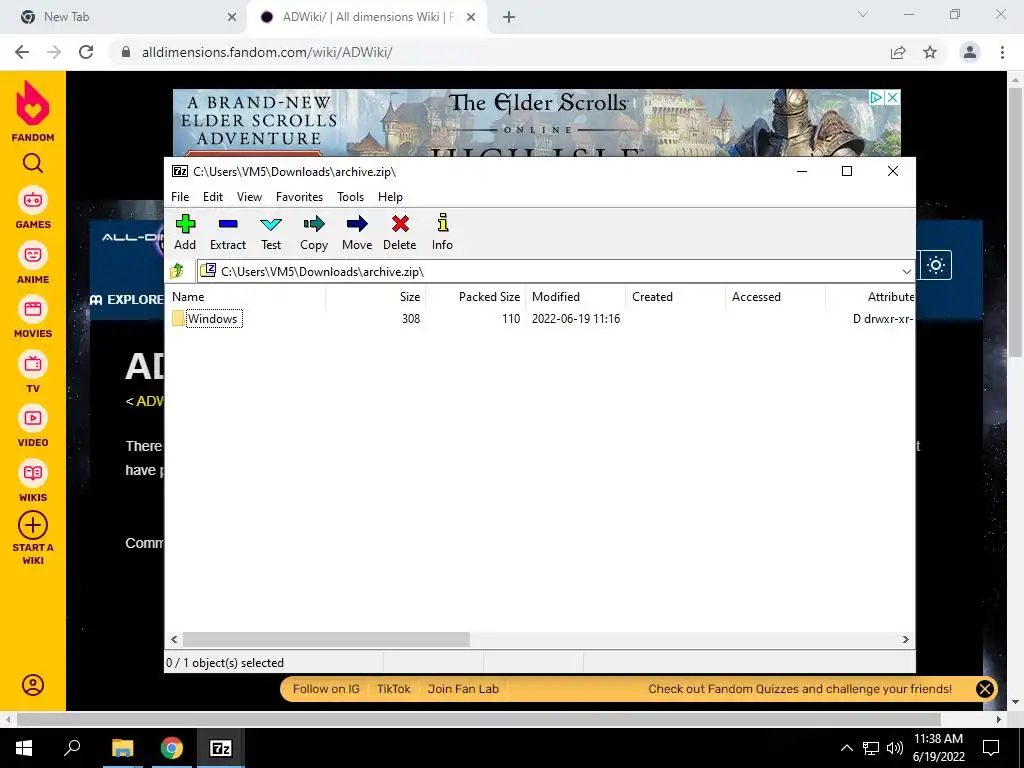
Task: Expand the 7-Zip address bar dropdown
Action: (x=906, y=272)
